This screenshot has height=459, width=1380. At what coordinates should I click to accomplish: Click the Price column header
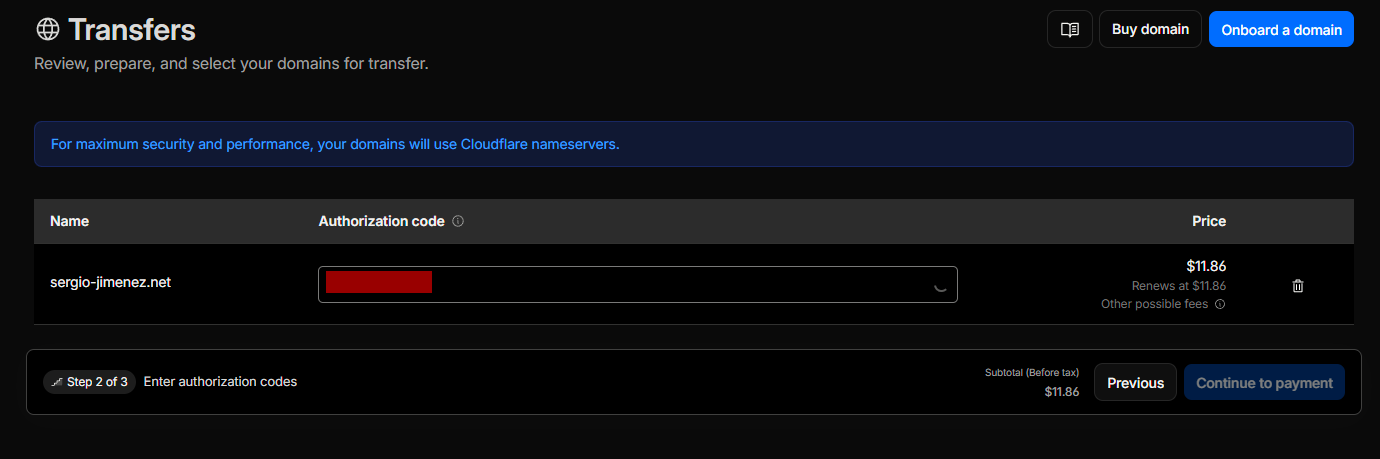pos(1209,221)
